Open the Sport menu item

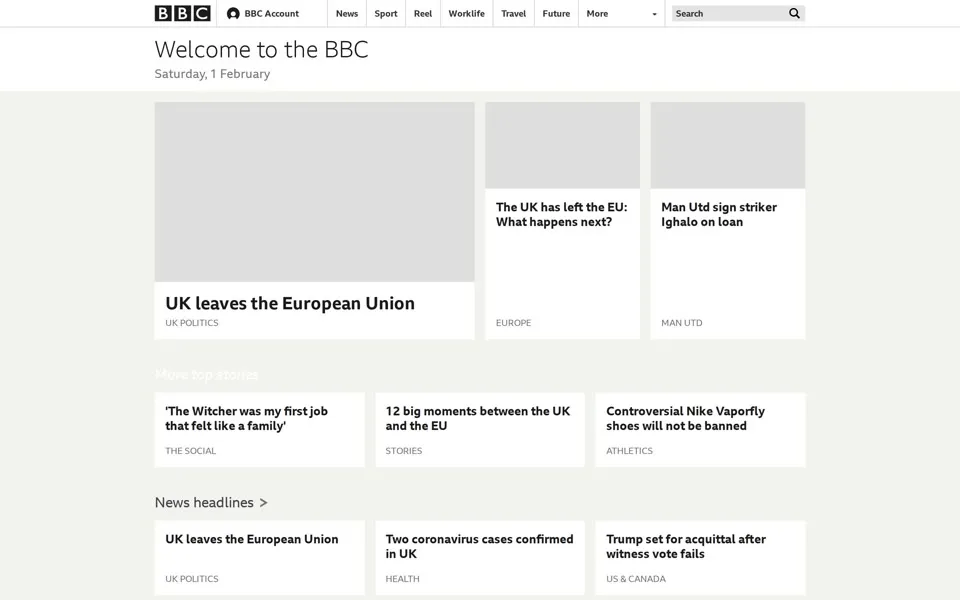point(386,13)
